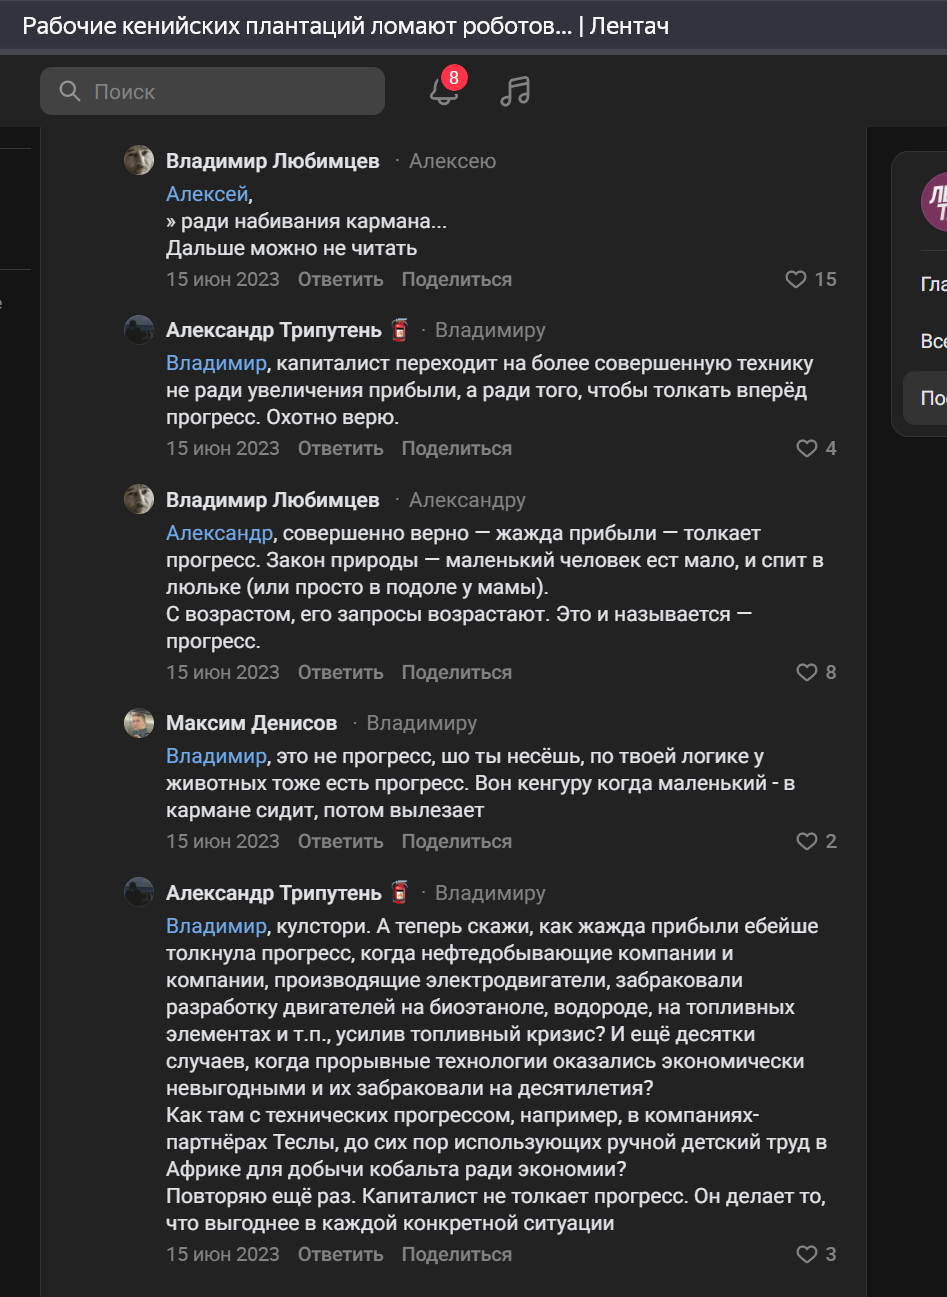The image size is (947, 1297).
Task: Like Владимир Любимцев's comment with 15 likes
Action: tap(811, 279)
